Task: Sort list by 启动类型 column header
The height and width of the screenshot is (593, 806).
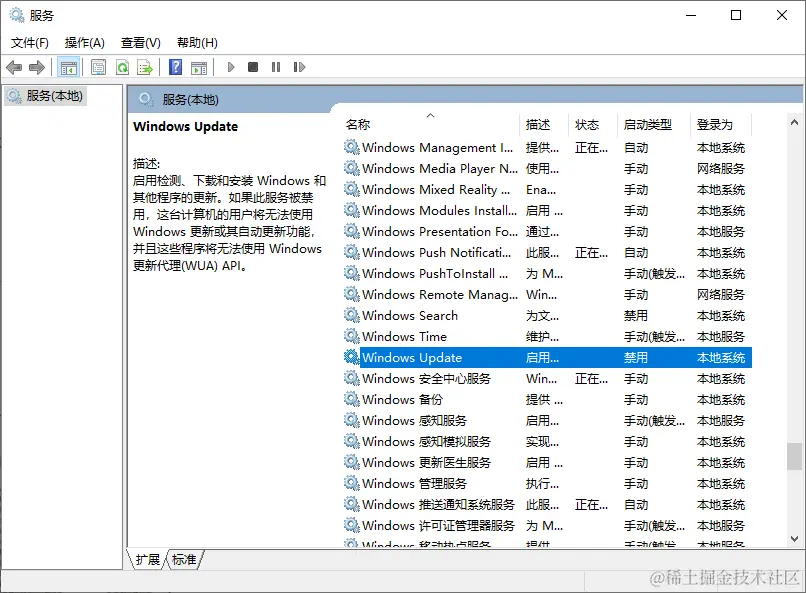Action: pyautogui.click(x=647, y=125)
